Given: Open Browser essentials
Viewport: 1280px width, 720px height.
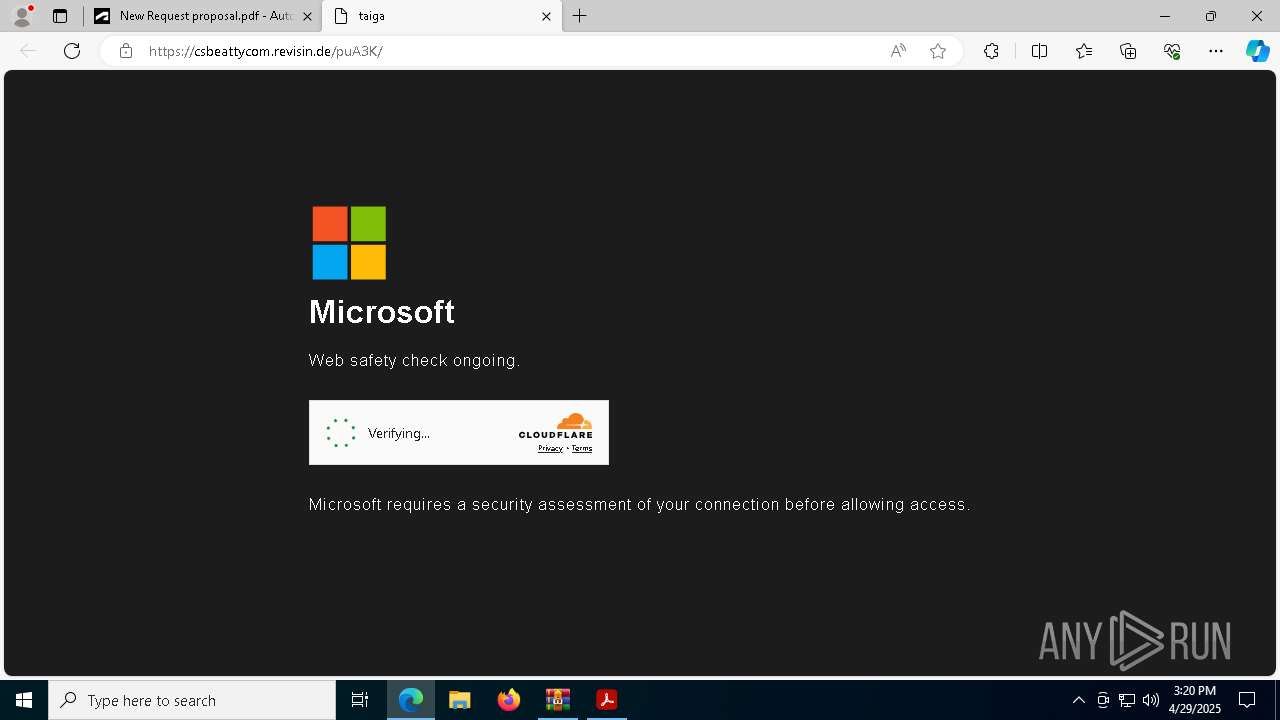Looking at the screenshot, I should click(1172, 51).
